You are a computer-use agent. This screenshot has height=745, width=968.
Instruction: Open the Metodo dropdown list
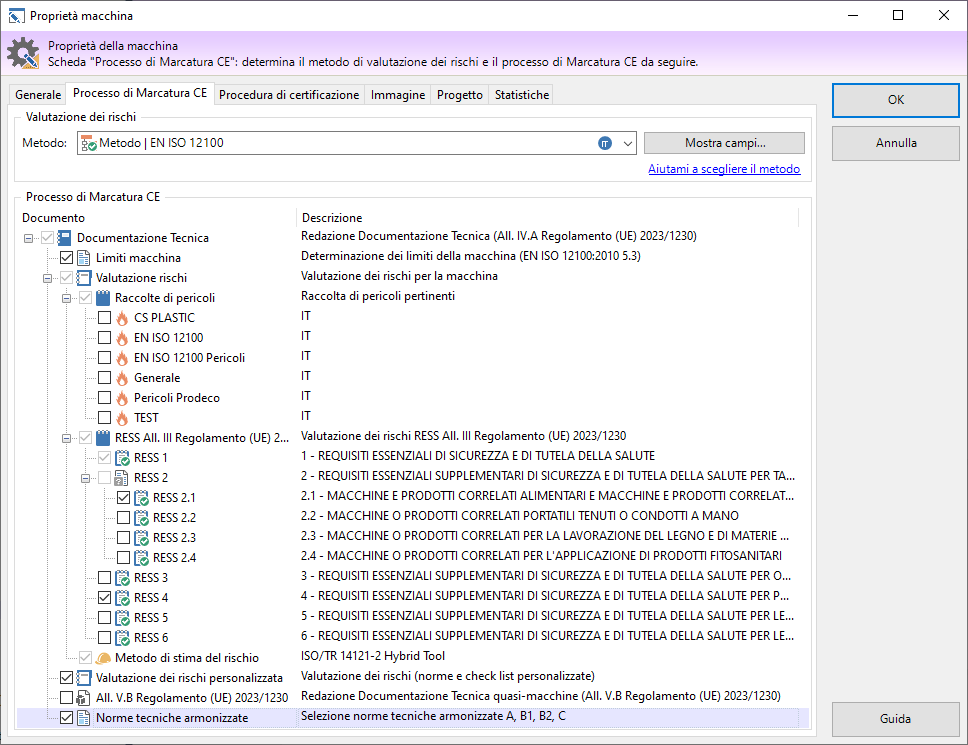click(x=628, y=143)
